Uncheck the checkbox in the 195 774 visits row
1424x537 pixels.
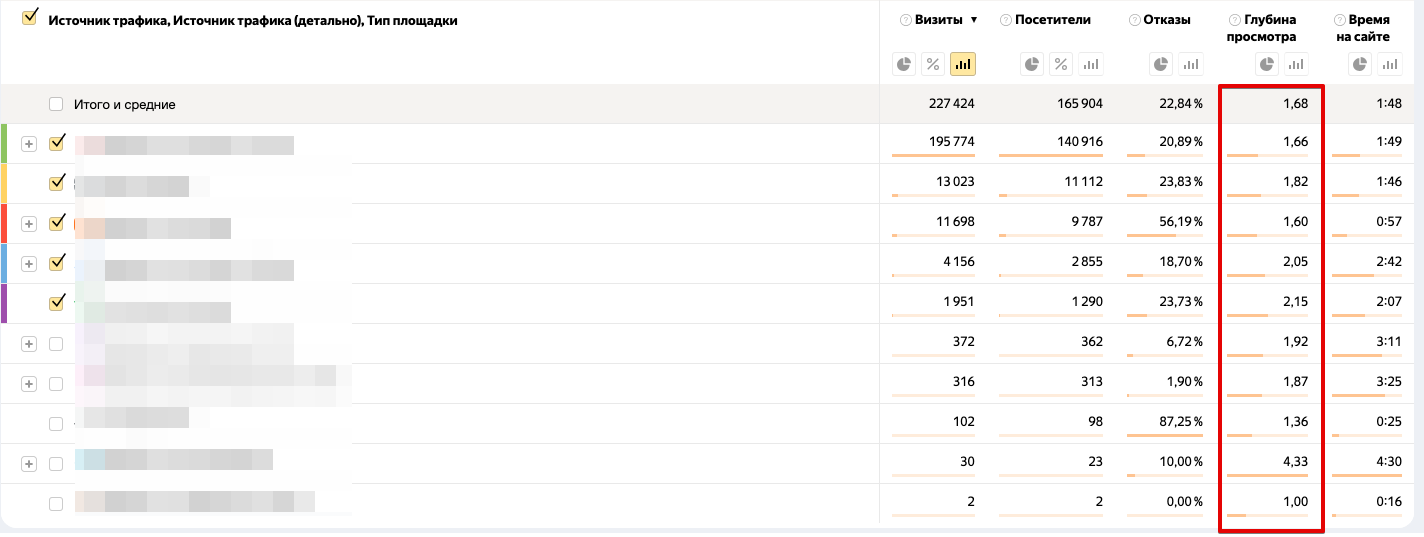click(x=57, y=143)
